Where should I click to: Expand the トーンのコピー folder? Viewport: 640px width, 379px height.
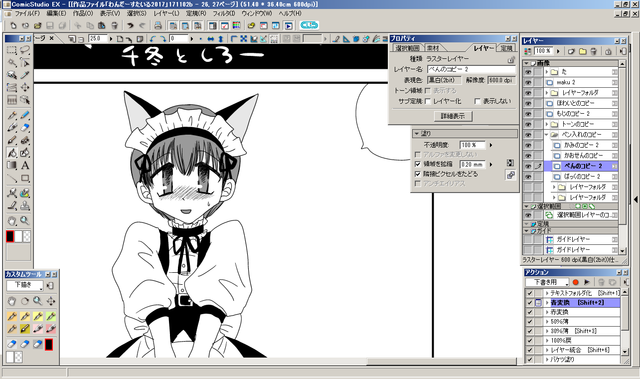pos(547,124)
